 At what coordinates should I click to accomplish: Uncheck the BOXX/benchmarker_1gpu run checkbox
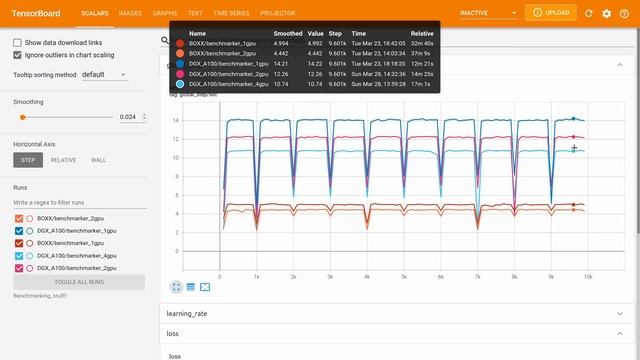(19, 243)
